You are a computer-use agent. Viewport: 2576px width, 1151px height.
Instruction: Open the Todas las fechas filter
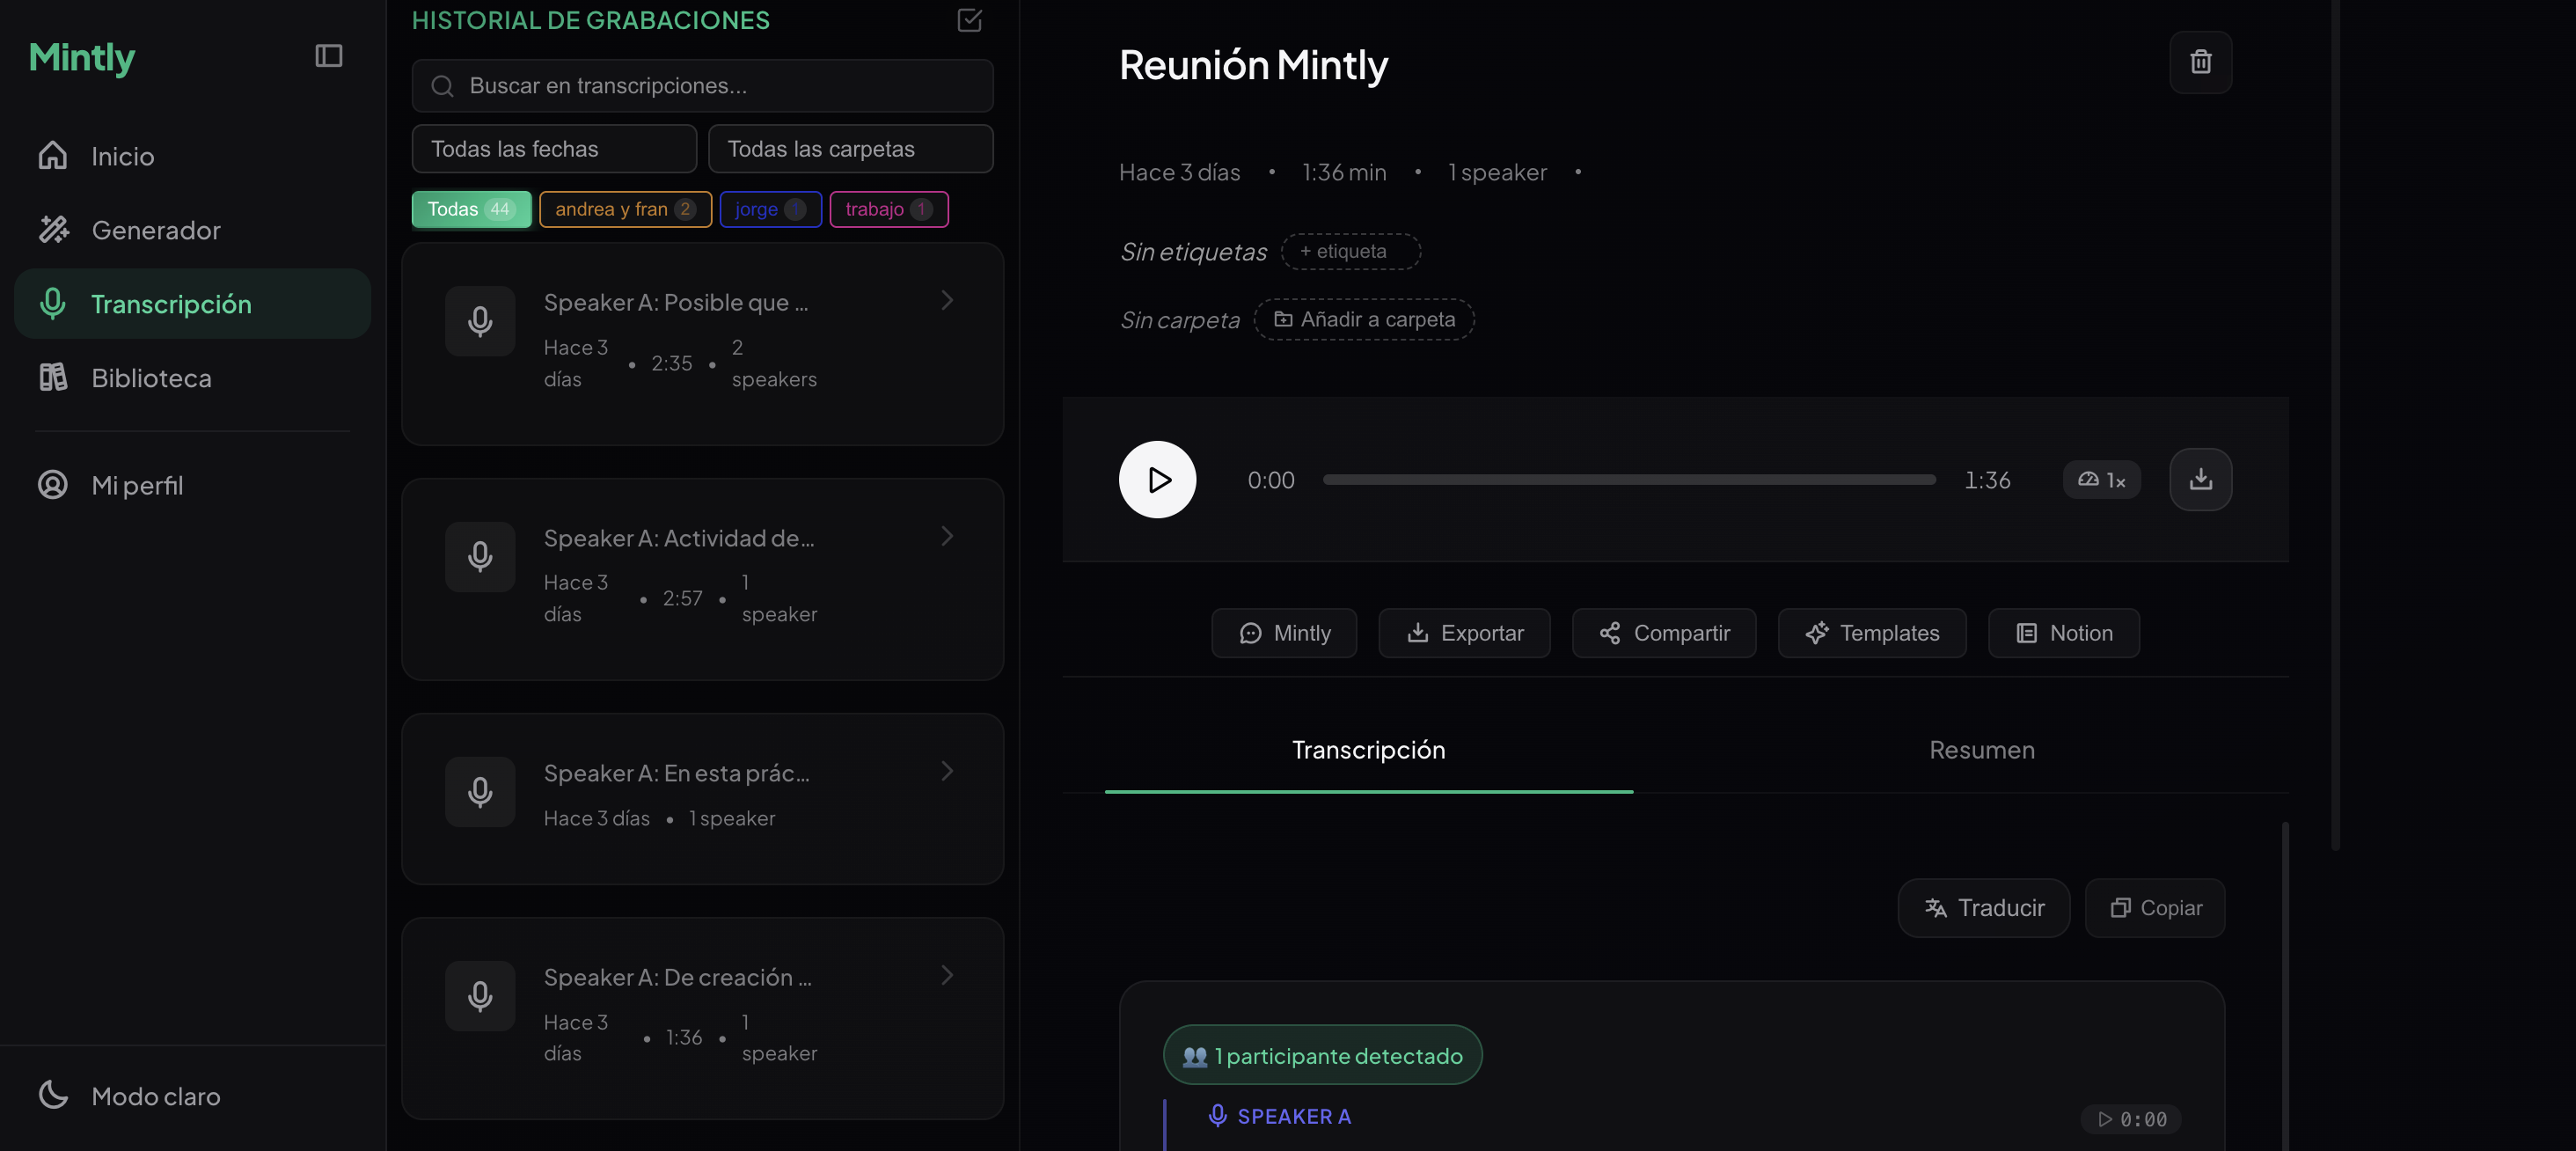point(554,148)
